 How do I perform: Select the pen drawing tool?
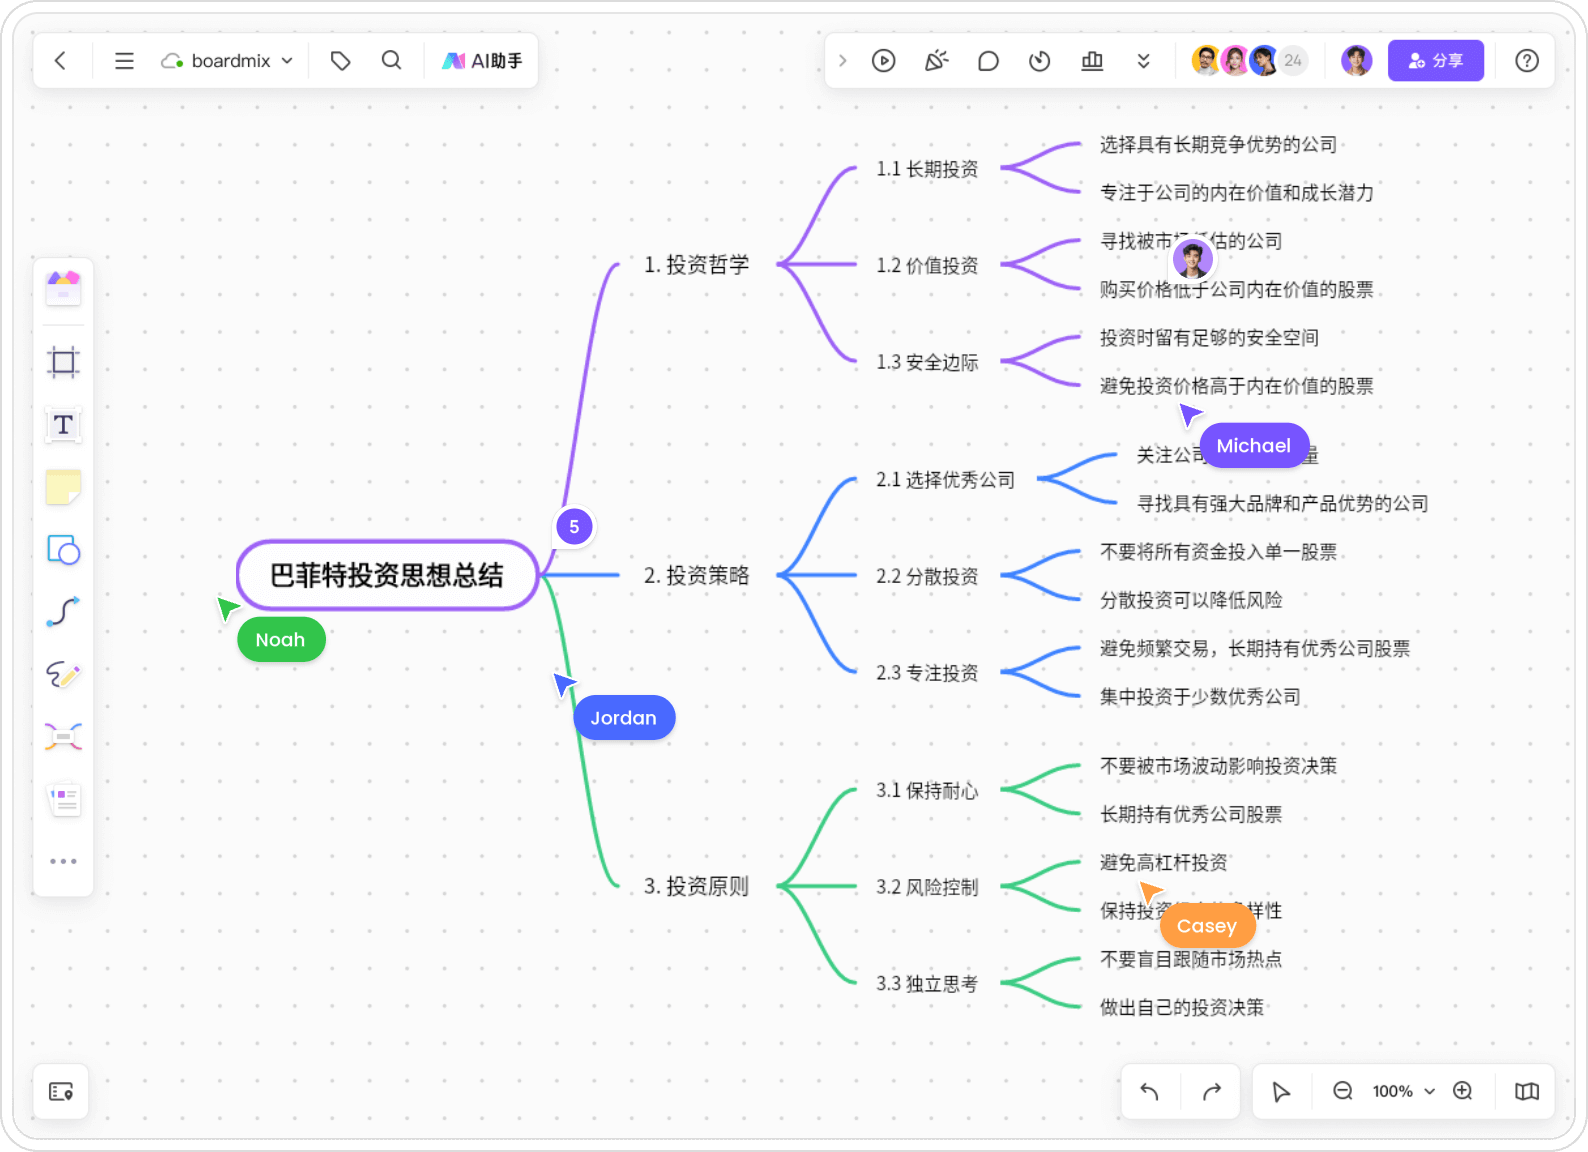click(x=63, y=675)
